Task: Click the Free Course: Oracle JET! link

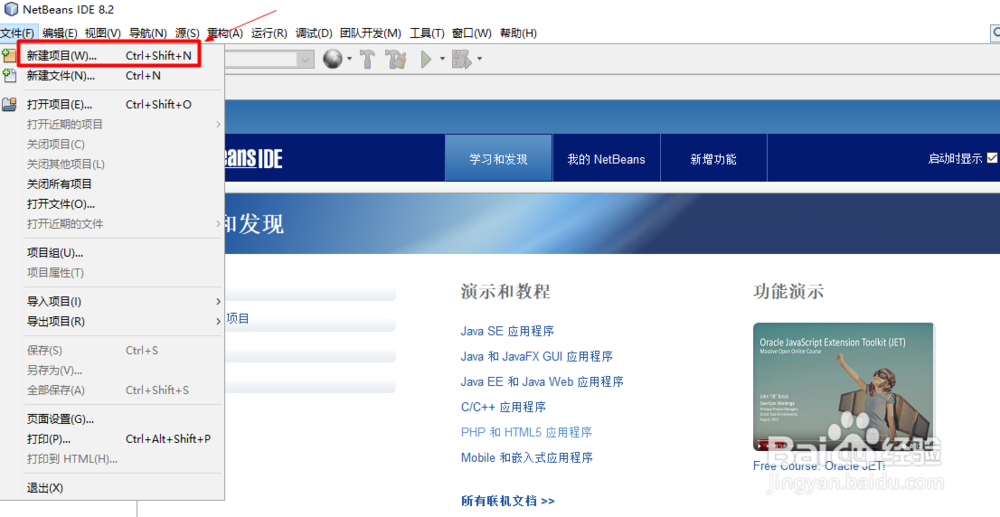Action: (819, 466)
